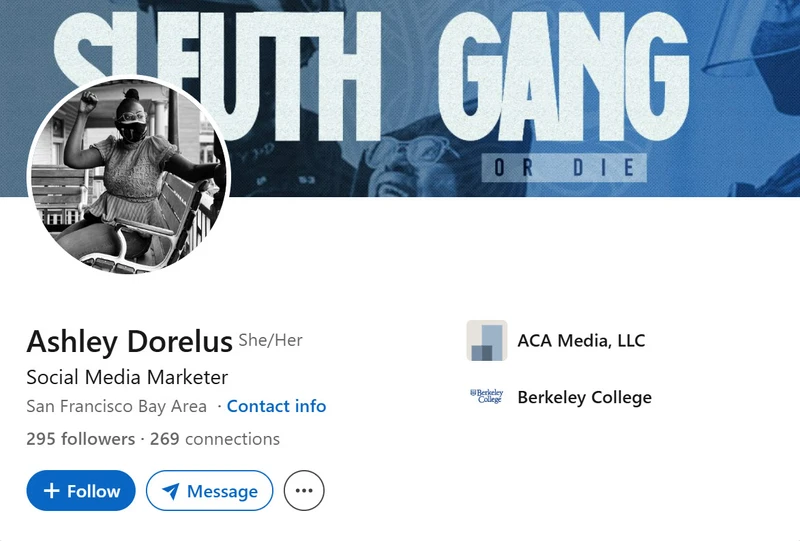The height and width of the screenshot is (541, 800).
Task: Click the paper plane message icon
Action: click(170, 491)
